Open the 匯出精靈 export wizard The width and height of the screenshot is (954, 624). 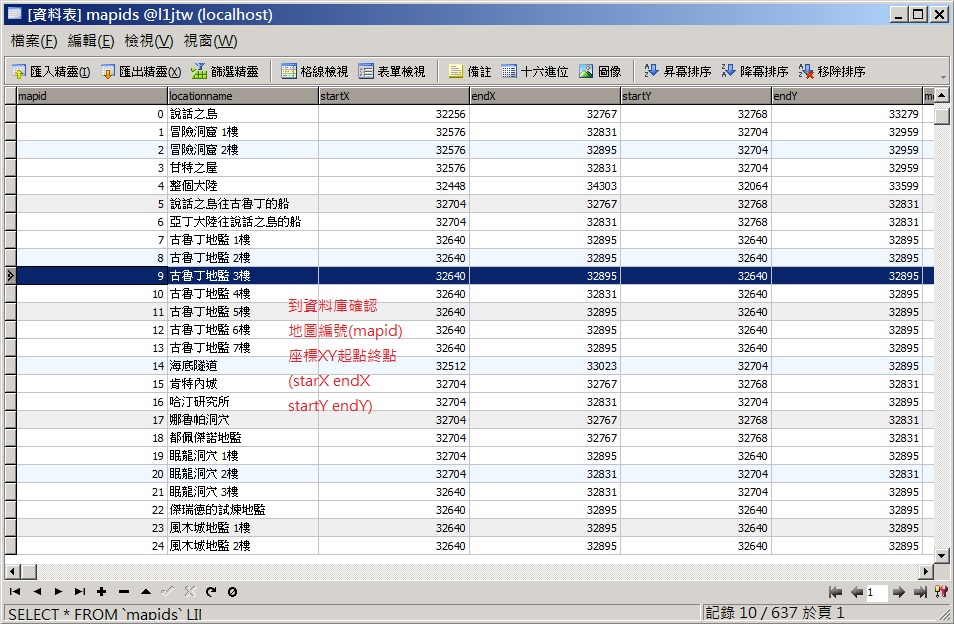[141, 72]
